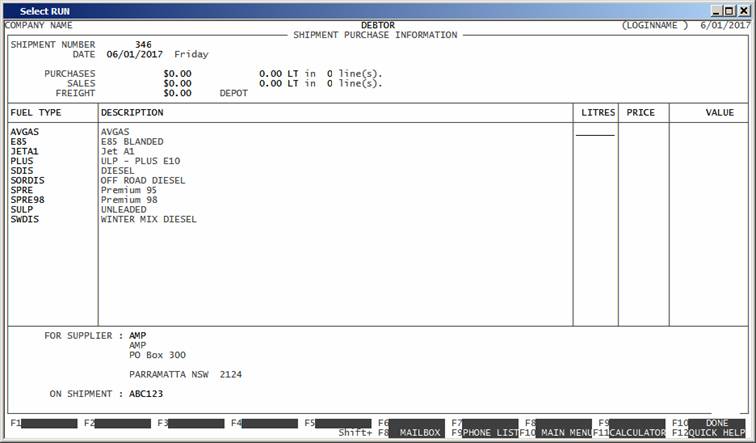756x443 pixels.
Task: Maximize the Select RUN window
Action: [x=729, y=11]
